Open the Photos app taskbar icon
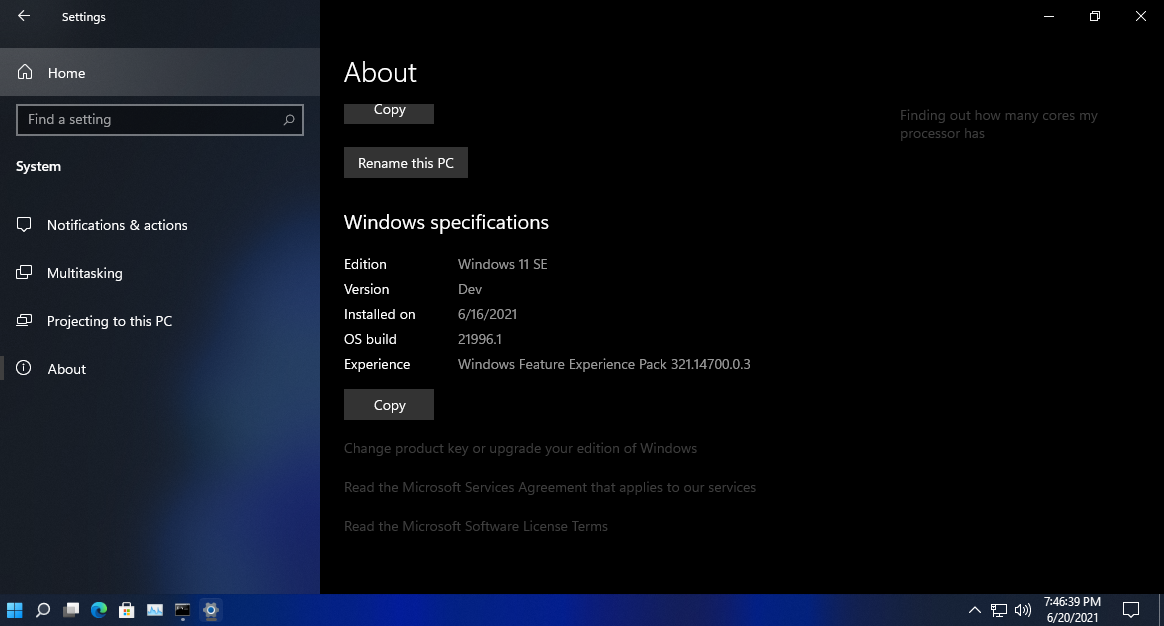 [x=154, y=610]
